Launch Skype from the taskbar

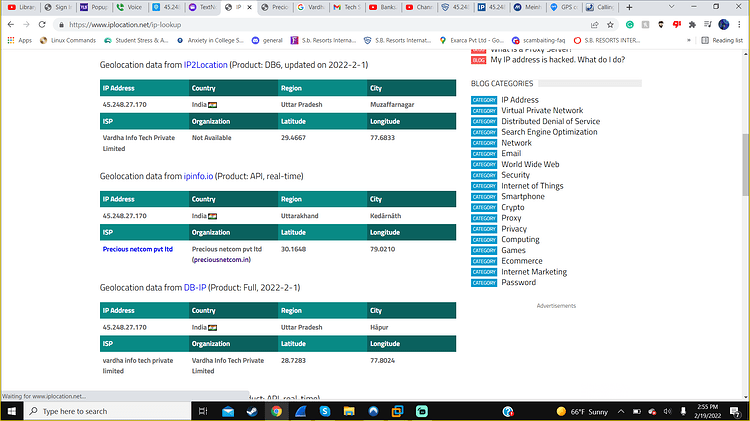(x=325, y=411)
